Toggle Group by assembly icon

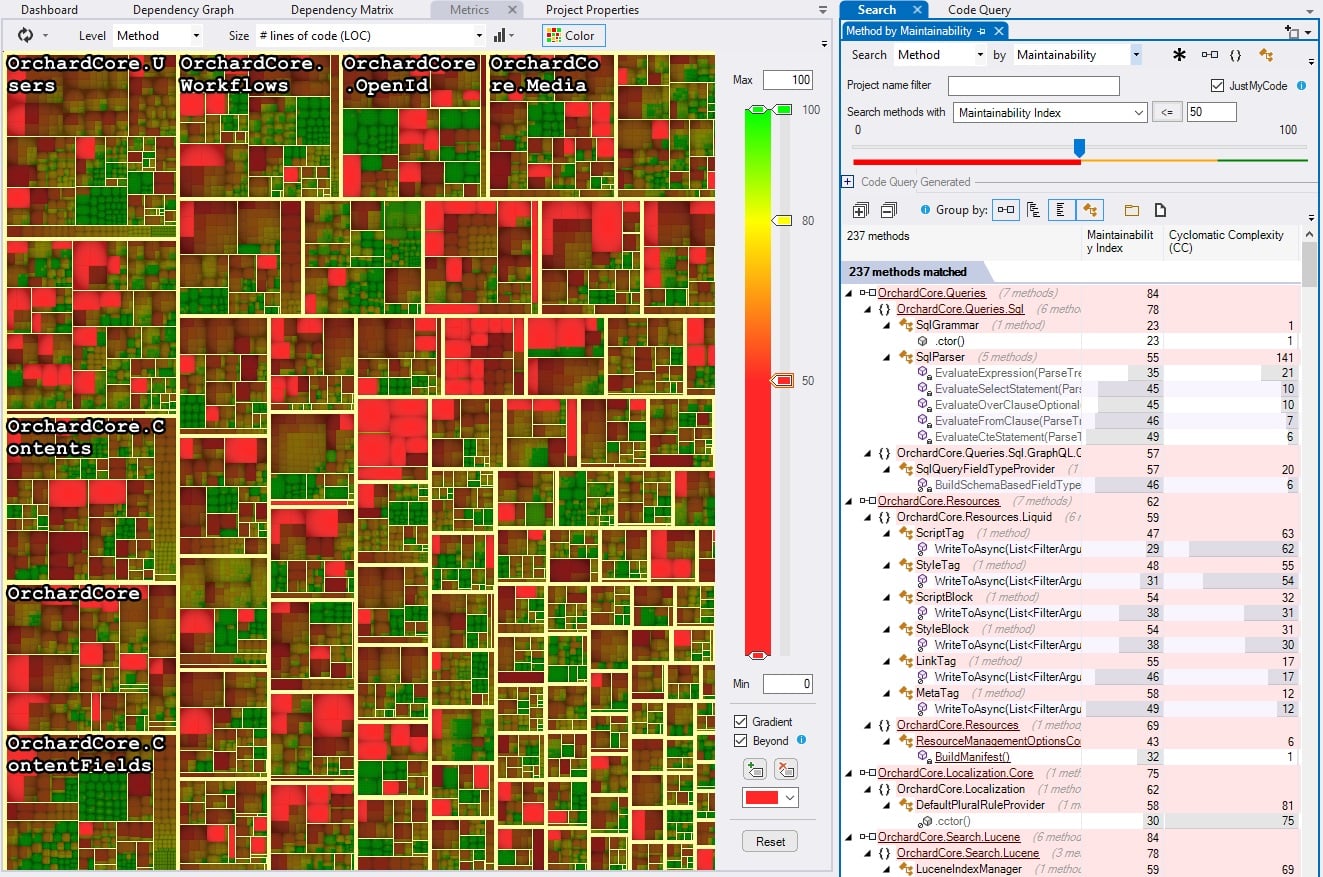tap(1006, 210)
